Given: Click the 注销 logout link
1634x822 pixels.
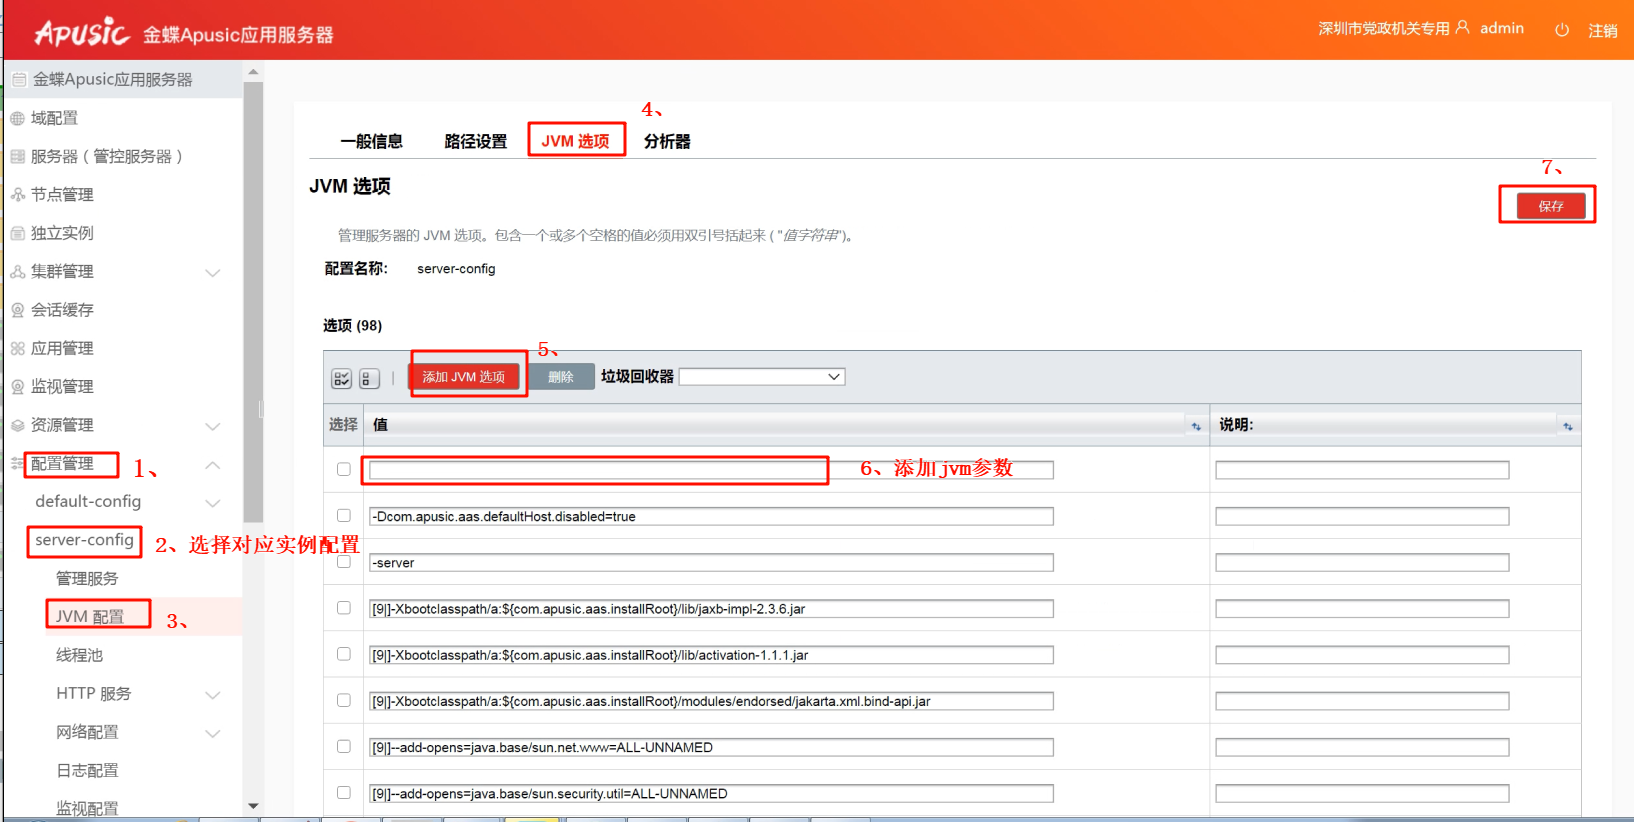Looking at the screenshot, I should (1603, 31).
